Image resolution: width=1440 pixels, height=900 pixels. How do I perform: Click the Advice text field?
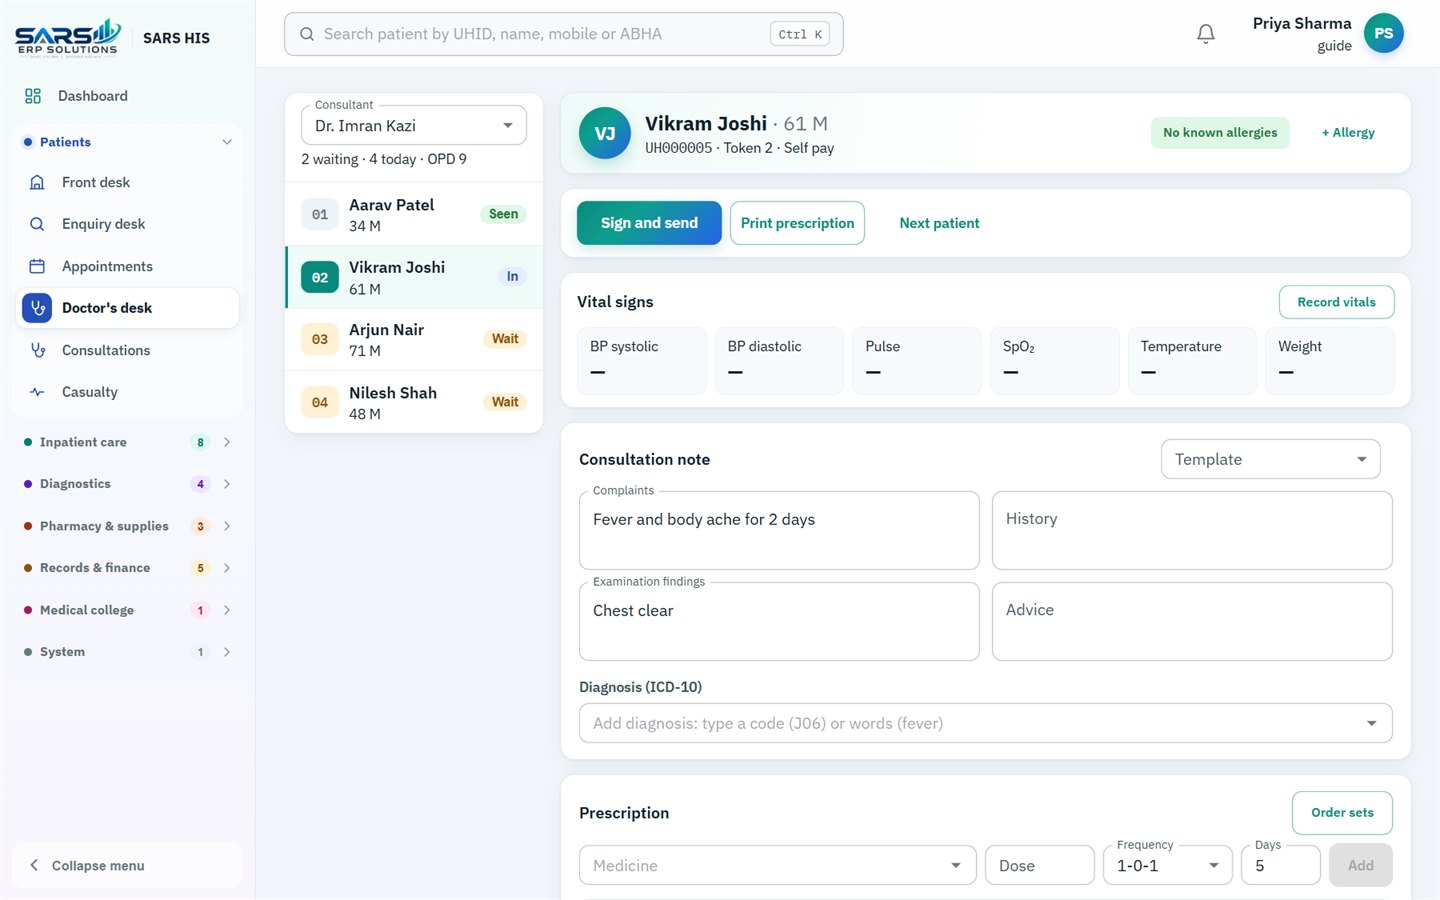tap(1192, 621)
